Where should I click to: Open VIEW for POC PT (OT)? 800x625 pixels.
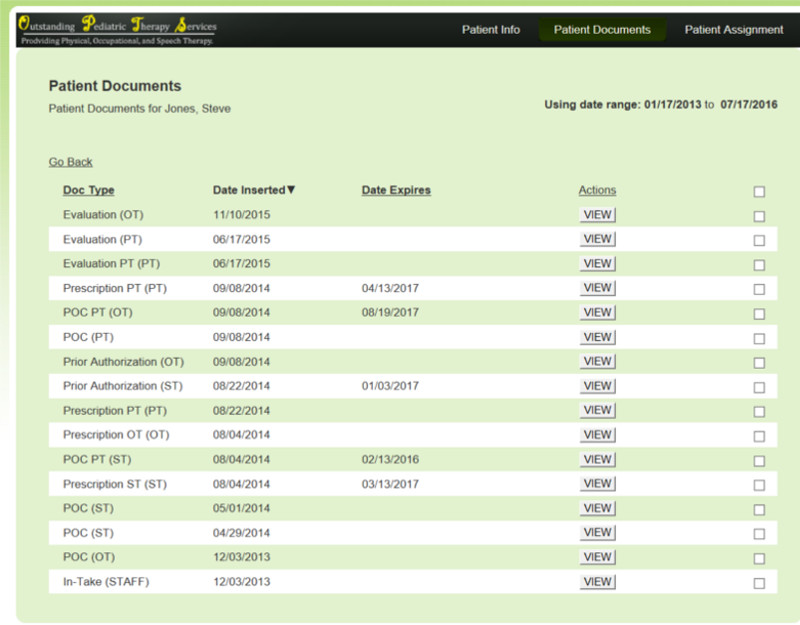click(597, 312)
